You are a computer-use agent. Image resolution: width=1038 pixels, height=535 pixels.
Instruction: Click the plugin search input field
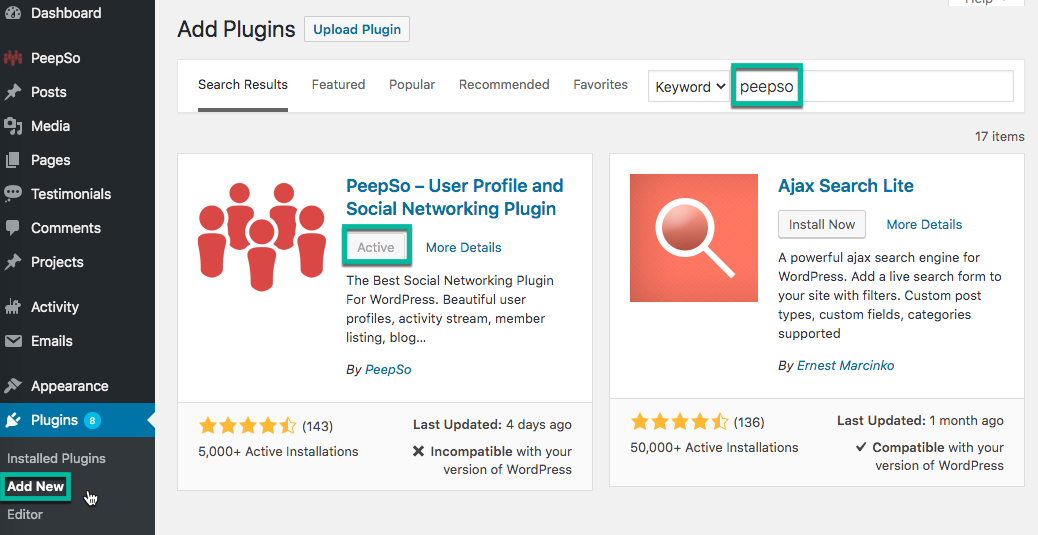[x=873, y=87]
